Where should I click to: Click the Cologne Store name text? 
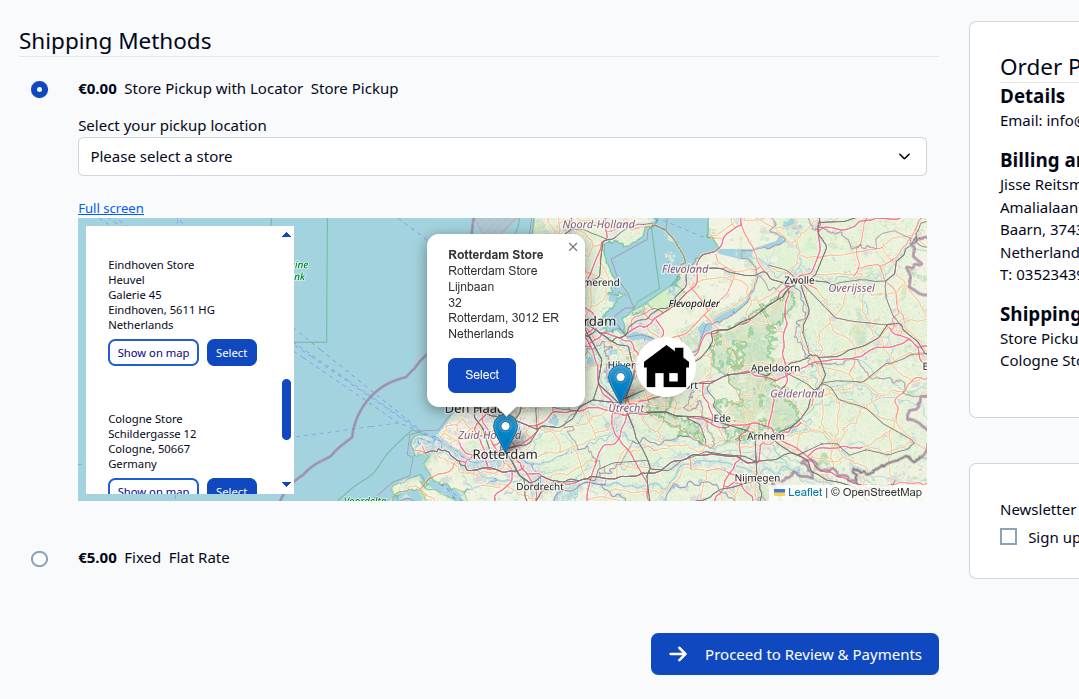click(145, 419)
